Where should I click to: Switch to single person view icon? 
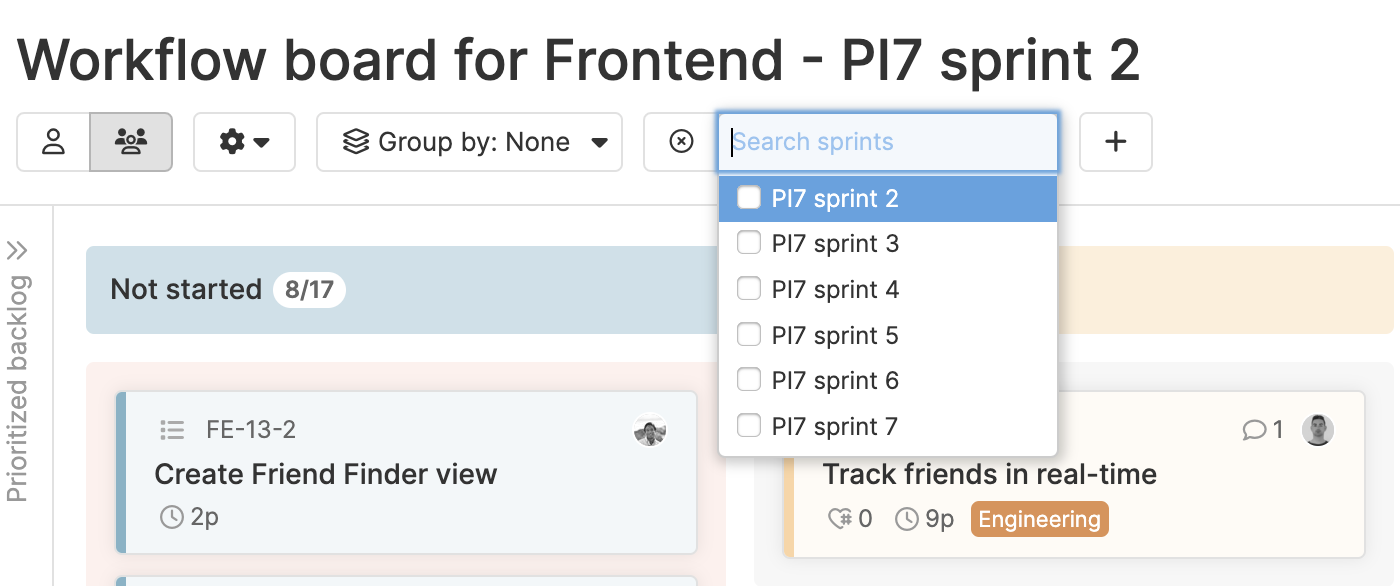(54, 142)
